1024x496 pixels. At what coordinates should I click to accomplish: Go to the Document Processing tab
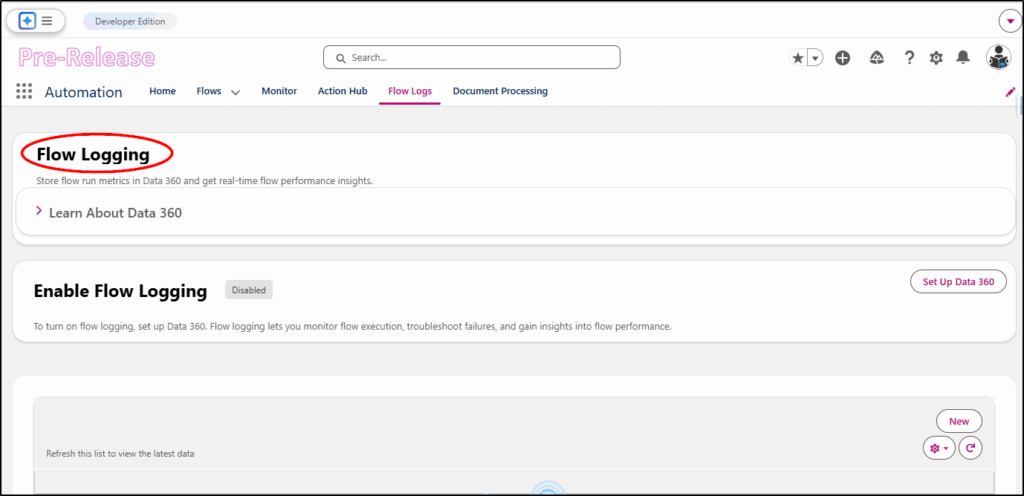point(500,91)
